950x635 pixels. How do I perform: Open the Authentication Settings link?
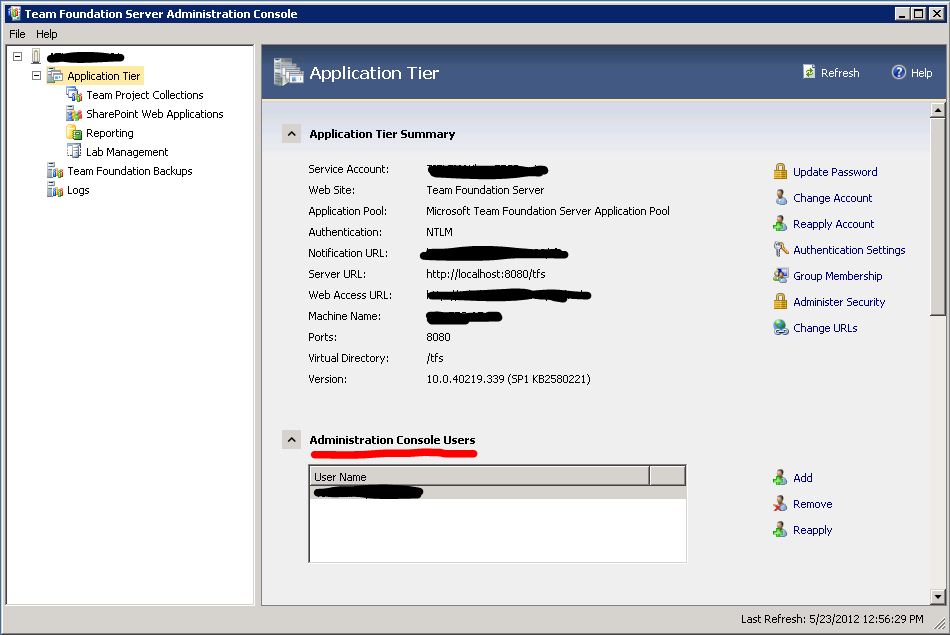(x=849, y=250)
